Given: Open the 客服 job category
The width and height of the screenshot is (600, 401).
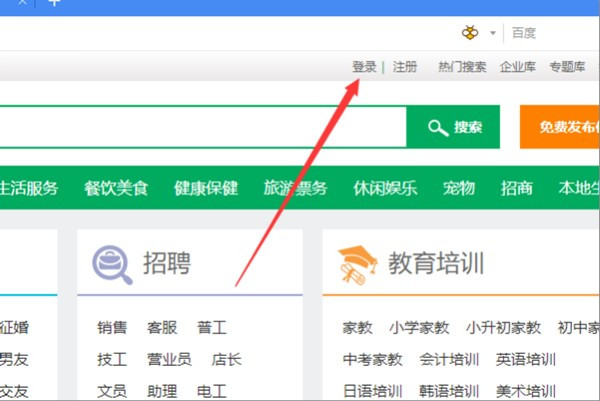Looking at the screenshot, I should coord(162,328).
